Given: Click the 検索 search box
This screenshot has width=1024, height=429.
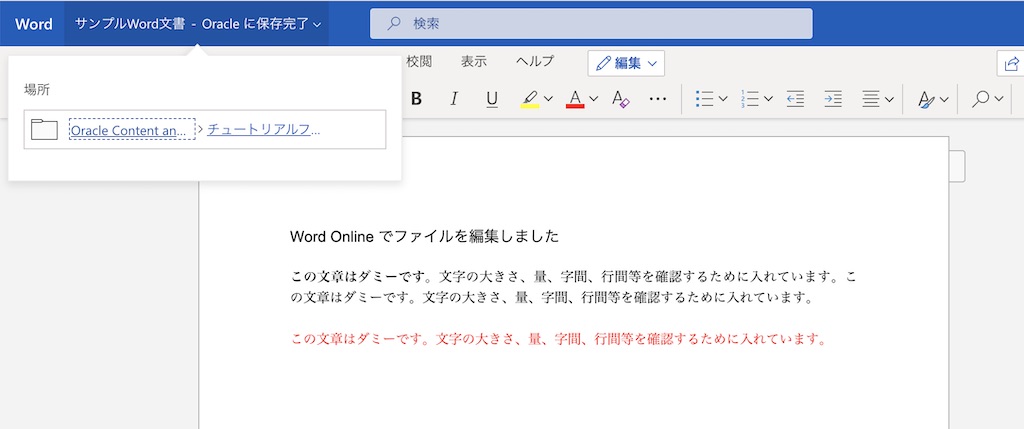Looking at the screenshot, I should (x=590, y=23).
